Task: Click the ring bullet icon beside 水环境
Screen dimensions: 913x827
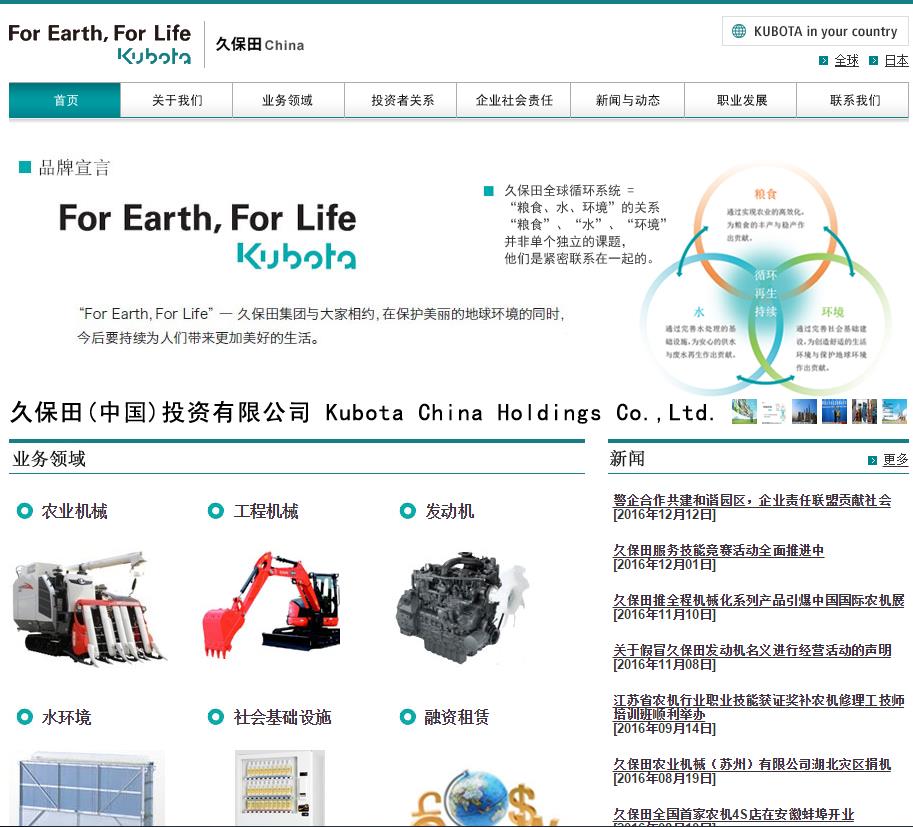Action: click(24, 716)
